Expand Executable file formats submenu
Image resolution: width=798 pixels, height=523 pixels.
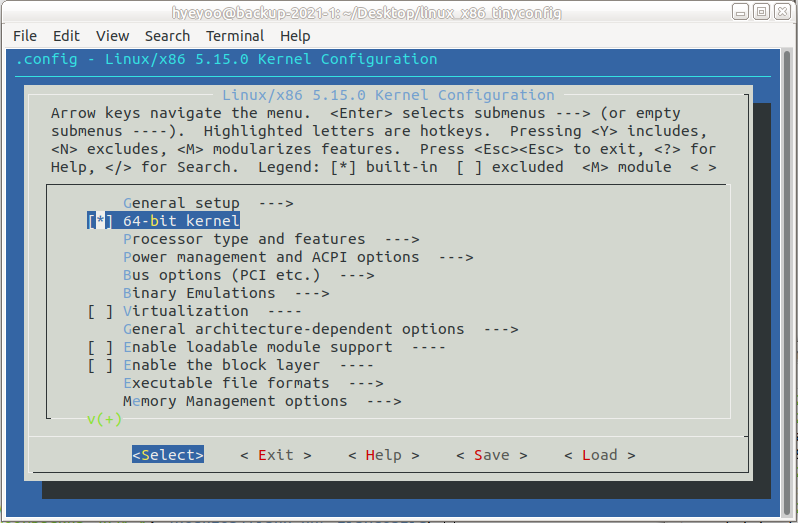253,383
